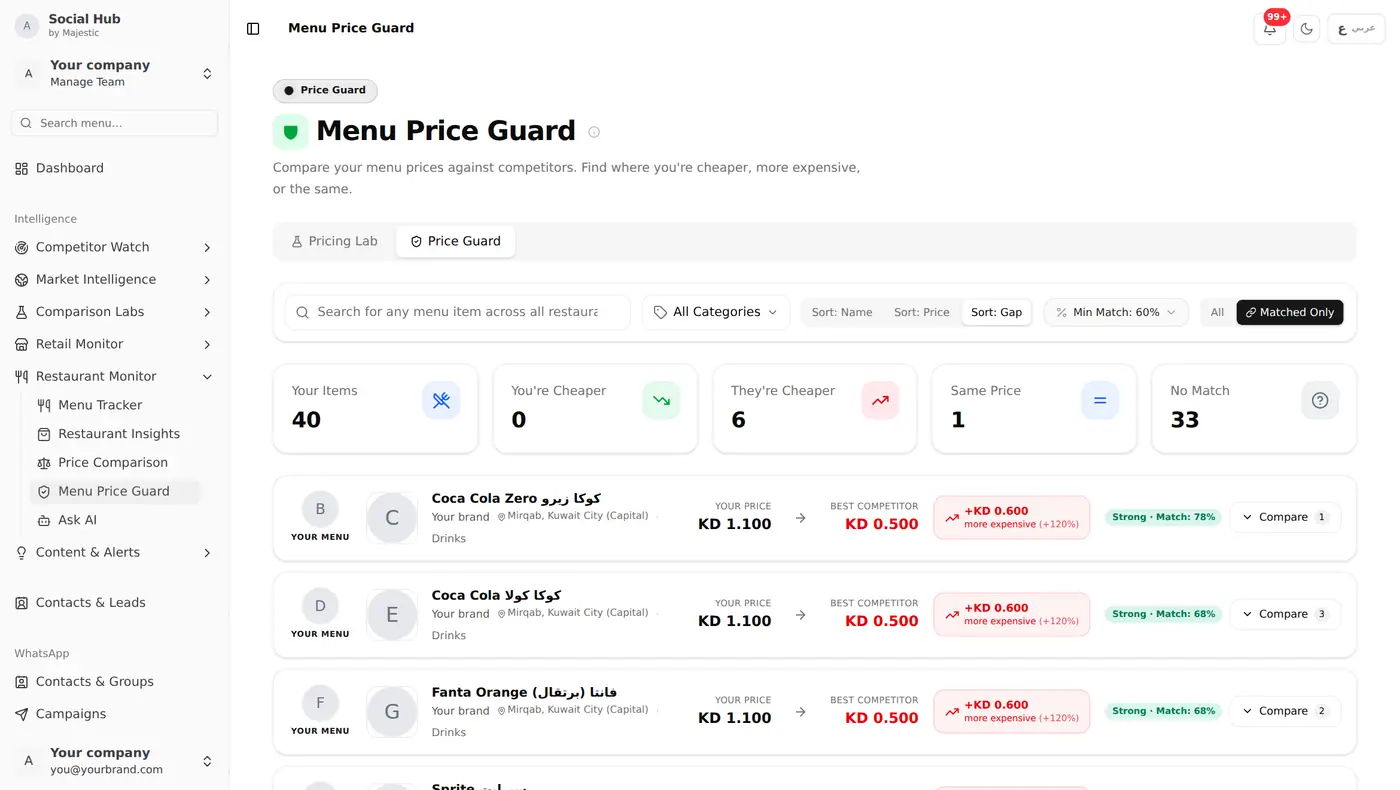This screenshot has width=1400, height=790.
Task: Click the Campaigns paper-plane icon
Action: click(22, 714)
